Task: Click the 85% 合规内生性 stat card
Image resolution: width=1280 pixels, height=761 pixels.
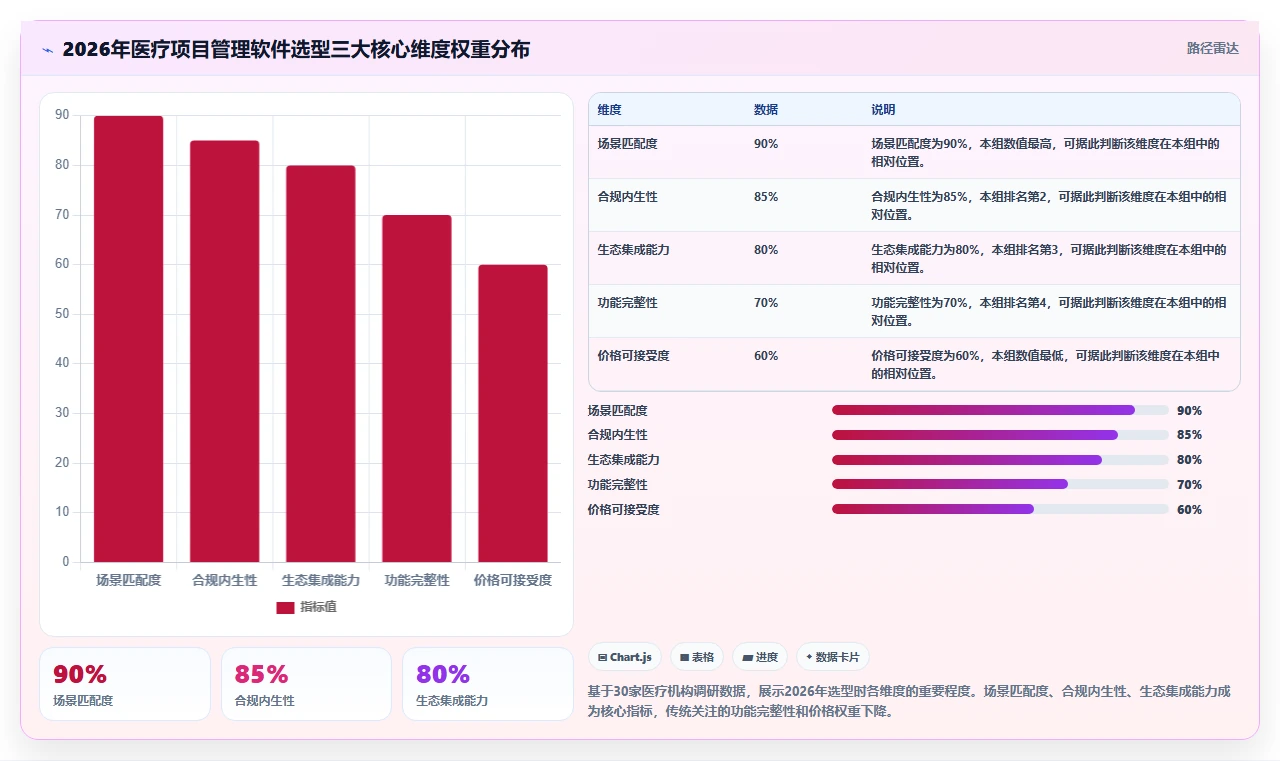Action: pyautogui.click(x=306, y=684)
